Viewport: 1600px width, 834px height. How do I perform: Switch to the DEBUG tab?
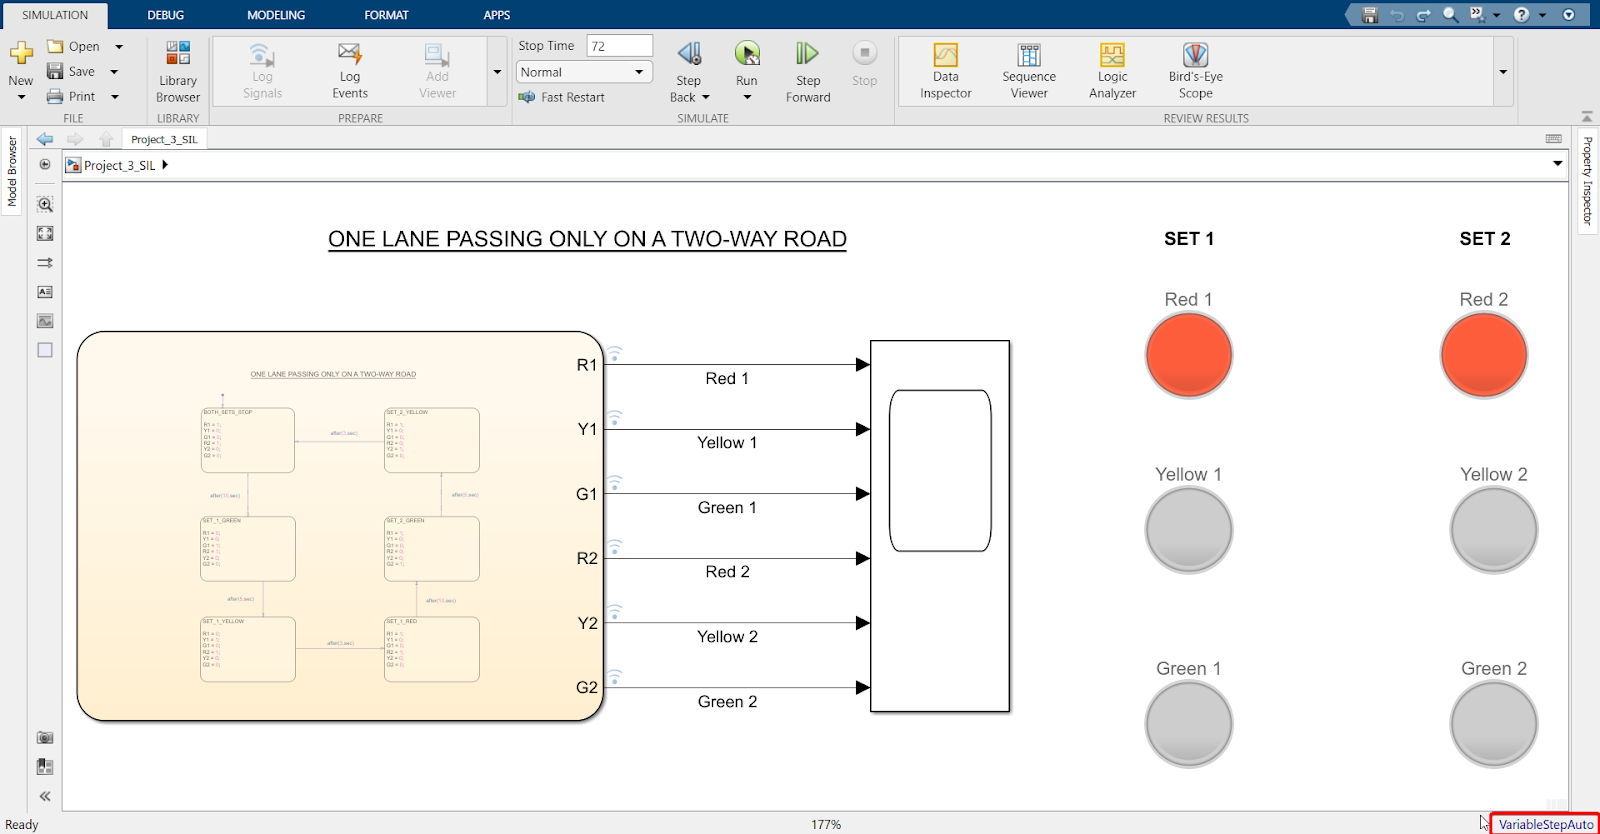pyautogui.click(x=166, y=15)
